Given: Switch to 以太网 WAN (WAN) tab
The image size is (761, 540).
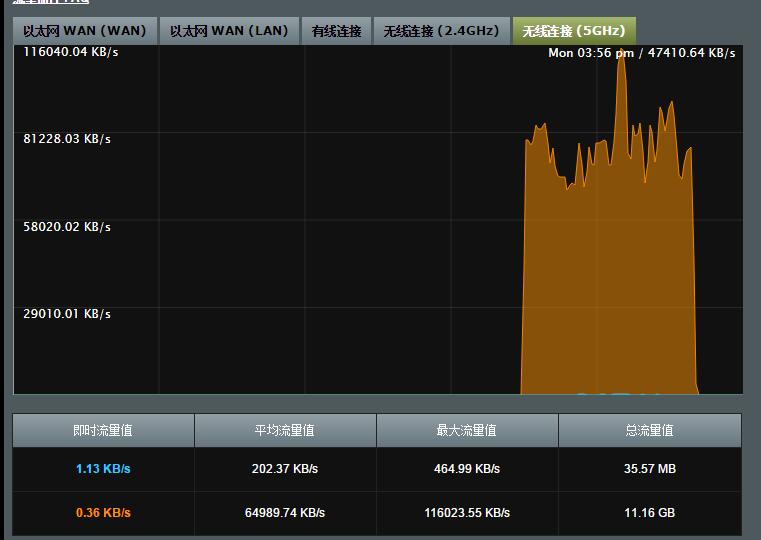Looking at the screenshot, I should pyautogui.click(x=85, y=31).
